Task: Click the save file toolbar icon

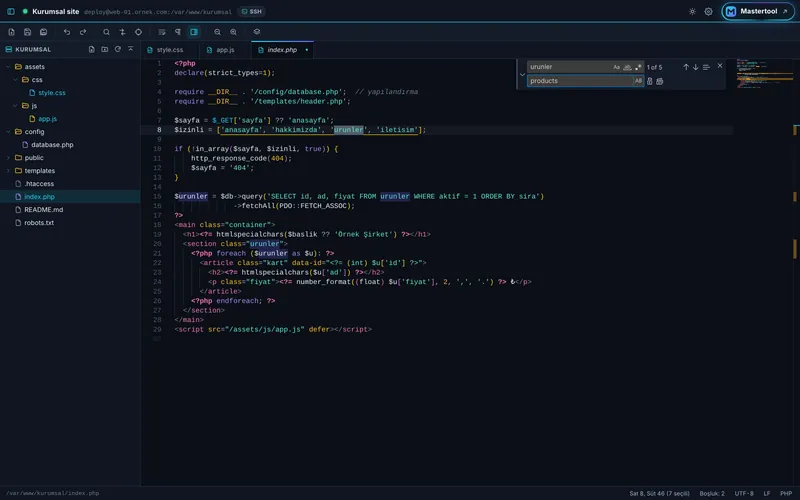Action: (28, 32)
